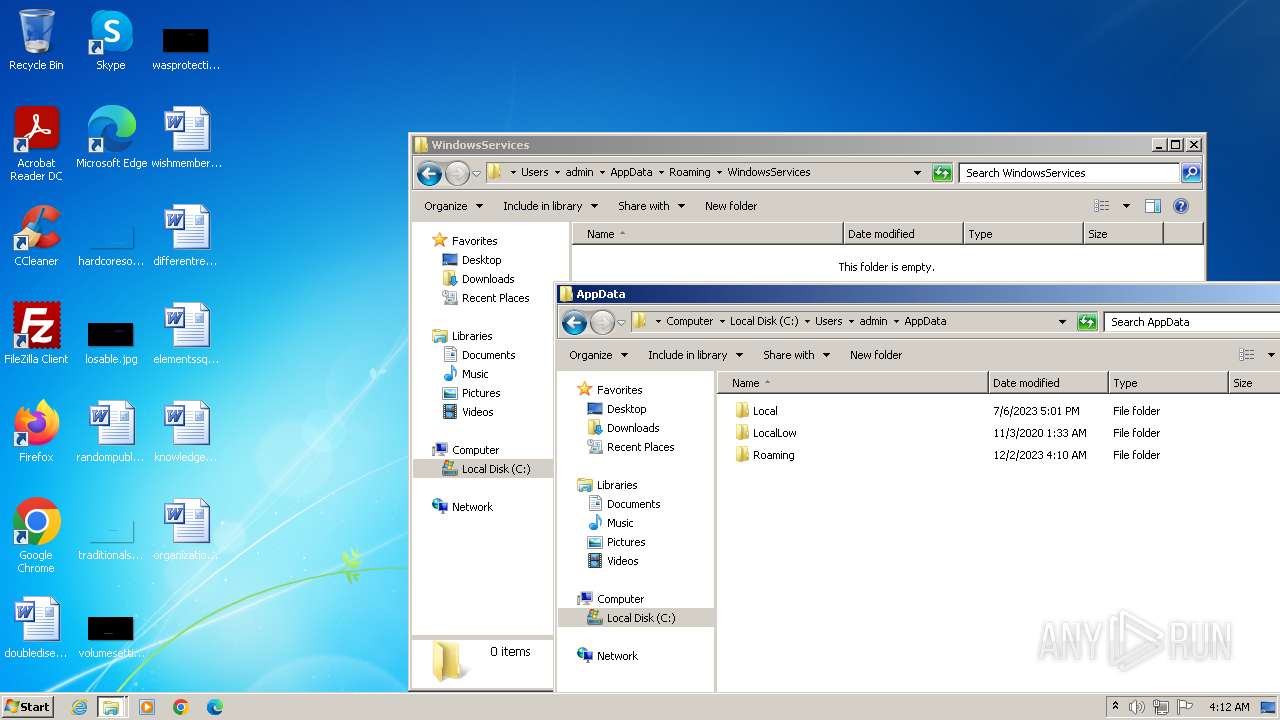Open the Organize menu in the AppData window
1280x720 pixels.
coord(599,355)
